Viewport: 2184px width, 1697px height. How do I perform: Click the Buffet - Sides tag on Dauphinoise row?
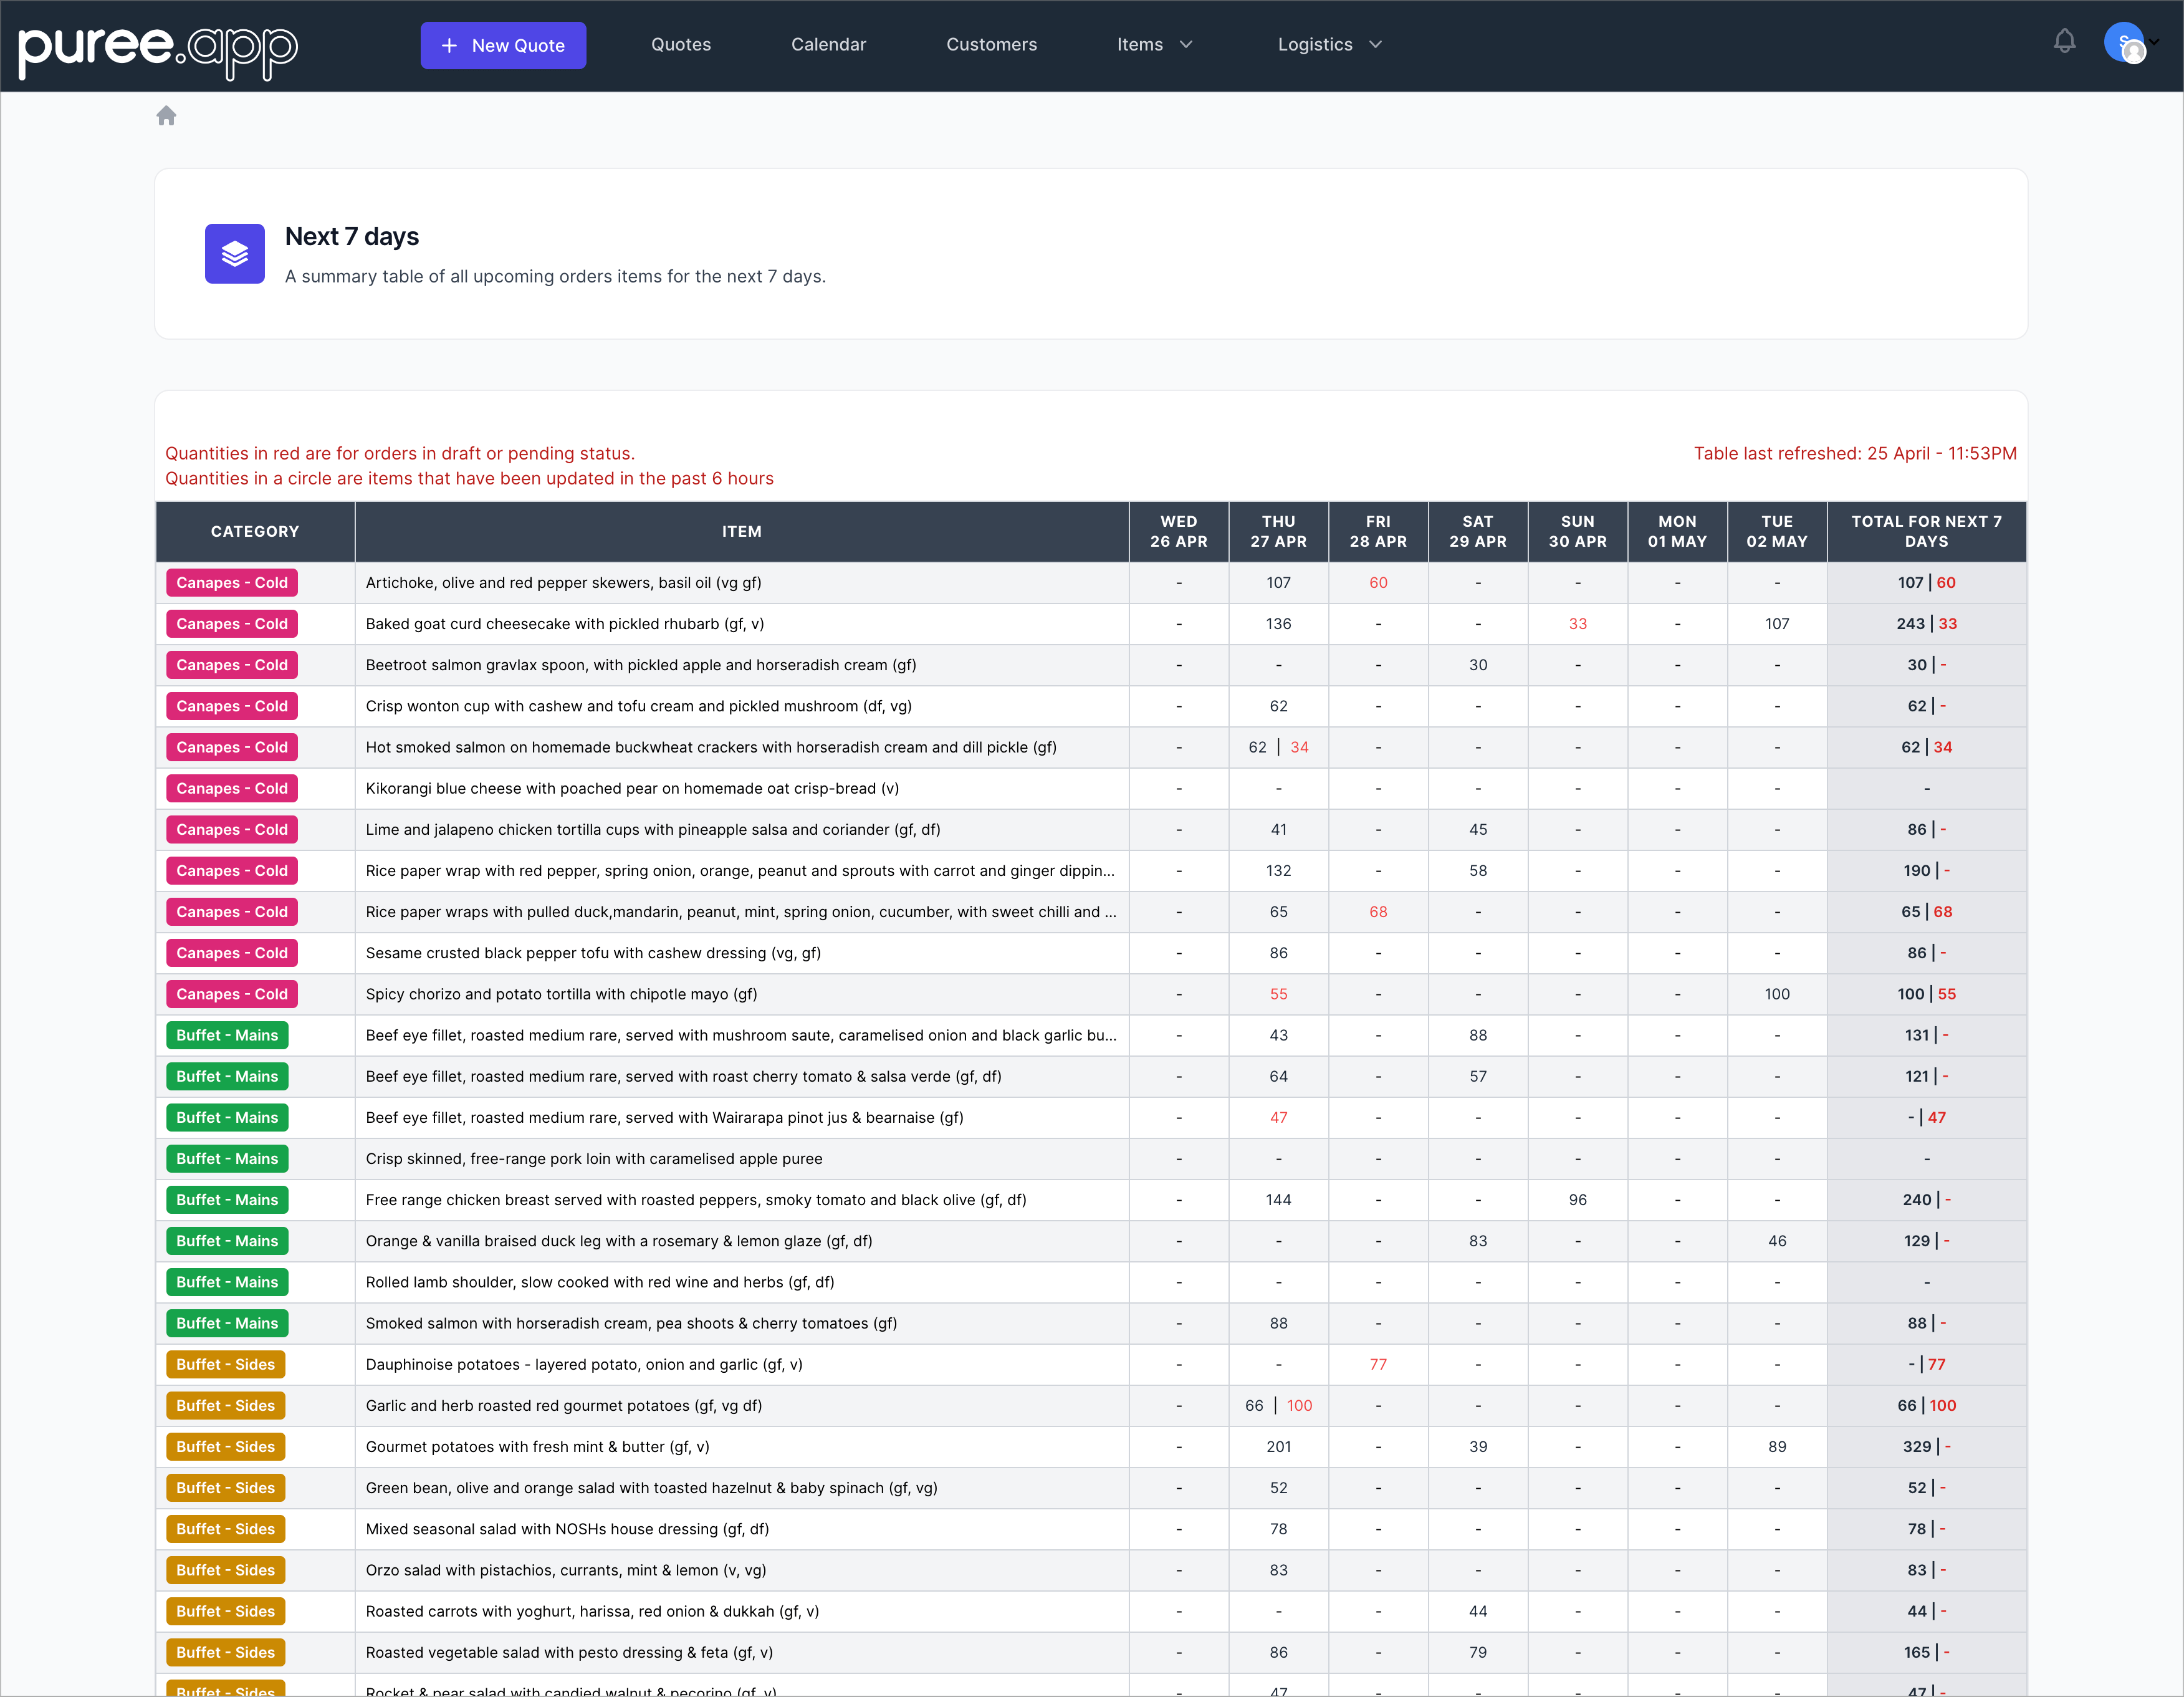click(225, 1364)
